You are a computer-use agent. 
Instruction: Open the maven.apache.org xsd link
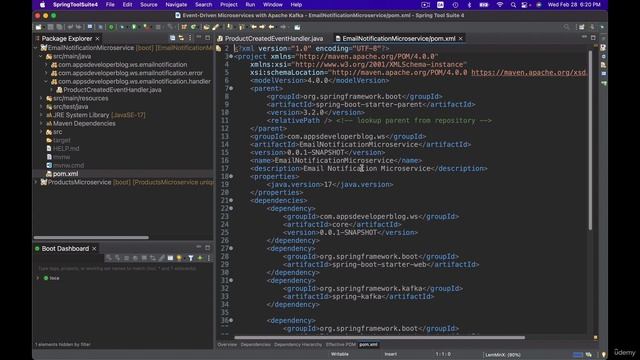pos(529,72)
